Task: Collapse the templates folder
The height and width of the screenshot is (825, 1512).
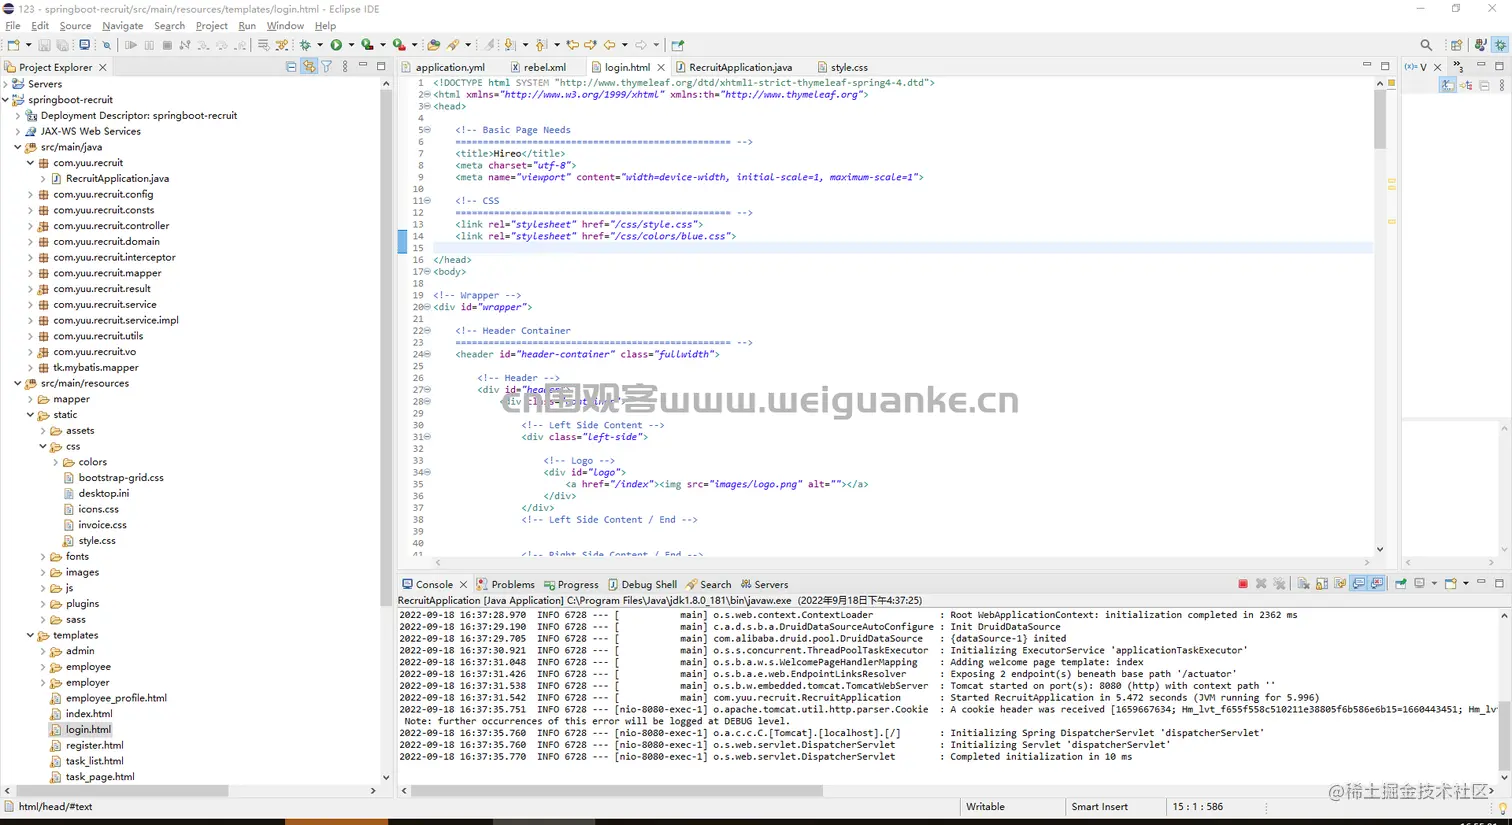Action: [x=30, y=635]
